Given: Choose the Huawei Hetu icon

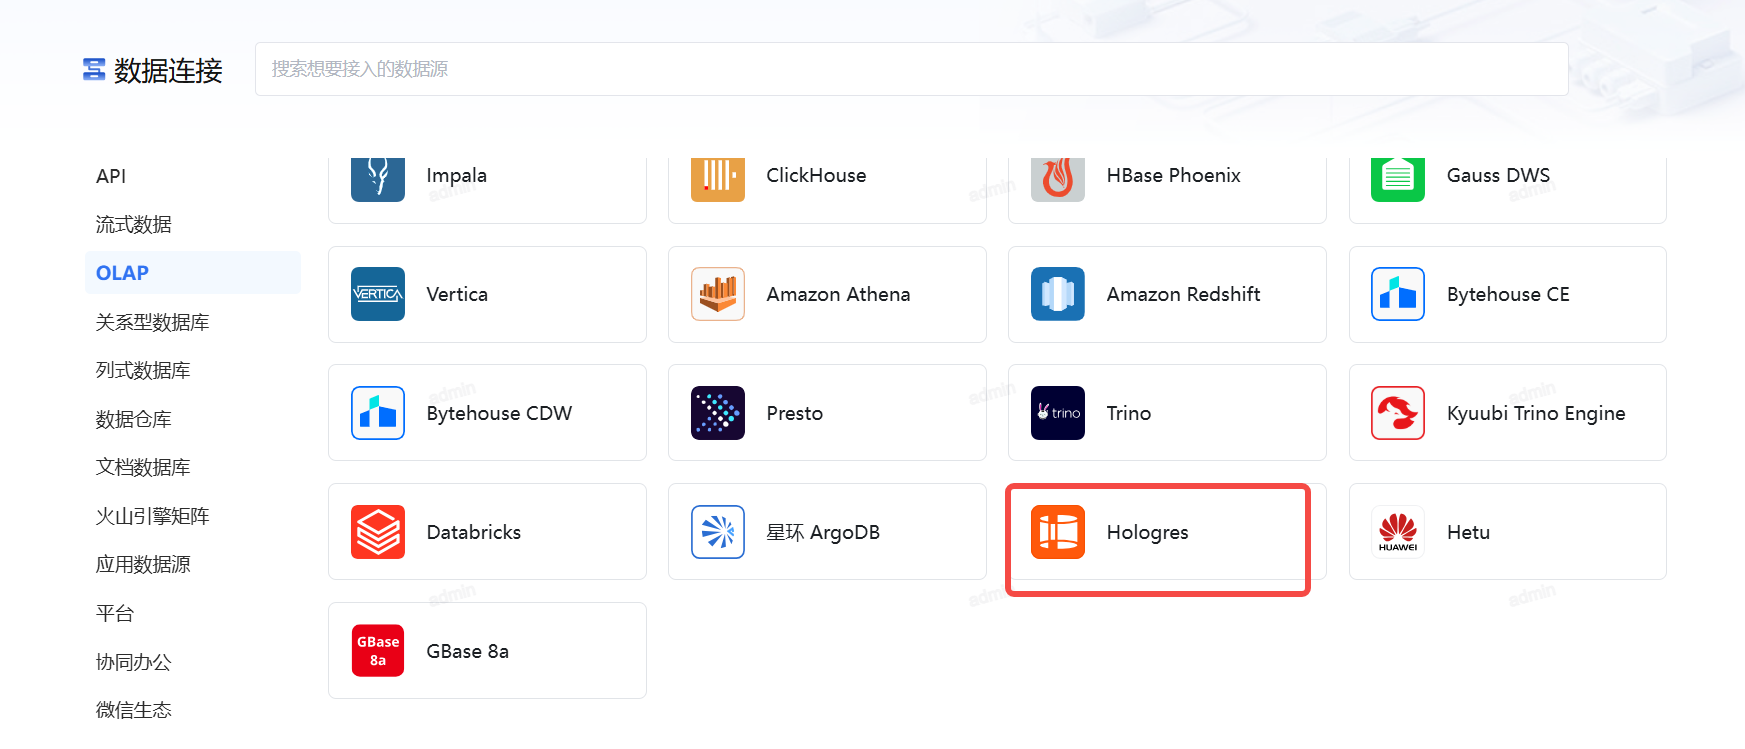Looking at the screenshot, I should pos(1397,532).
